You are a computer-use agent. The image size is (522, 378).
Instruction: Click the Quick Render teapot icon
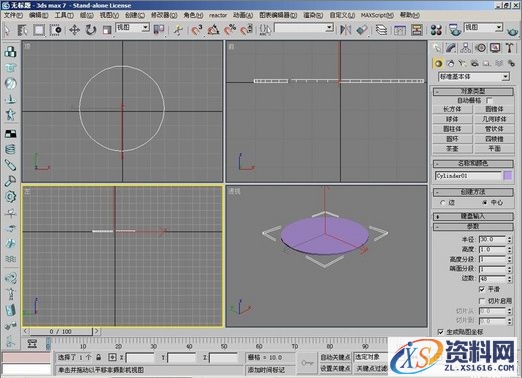(x=512, y=31)
